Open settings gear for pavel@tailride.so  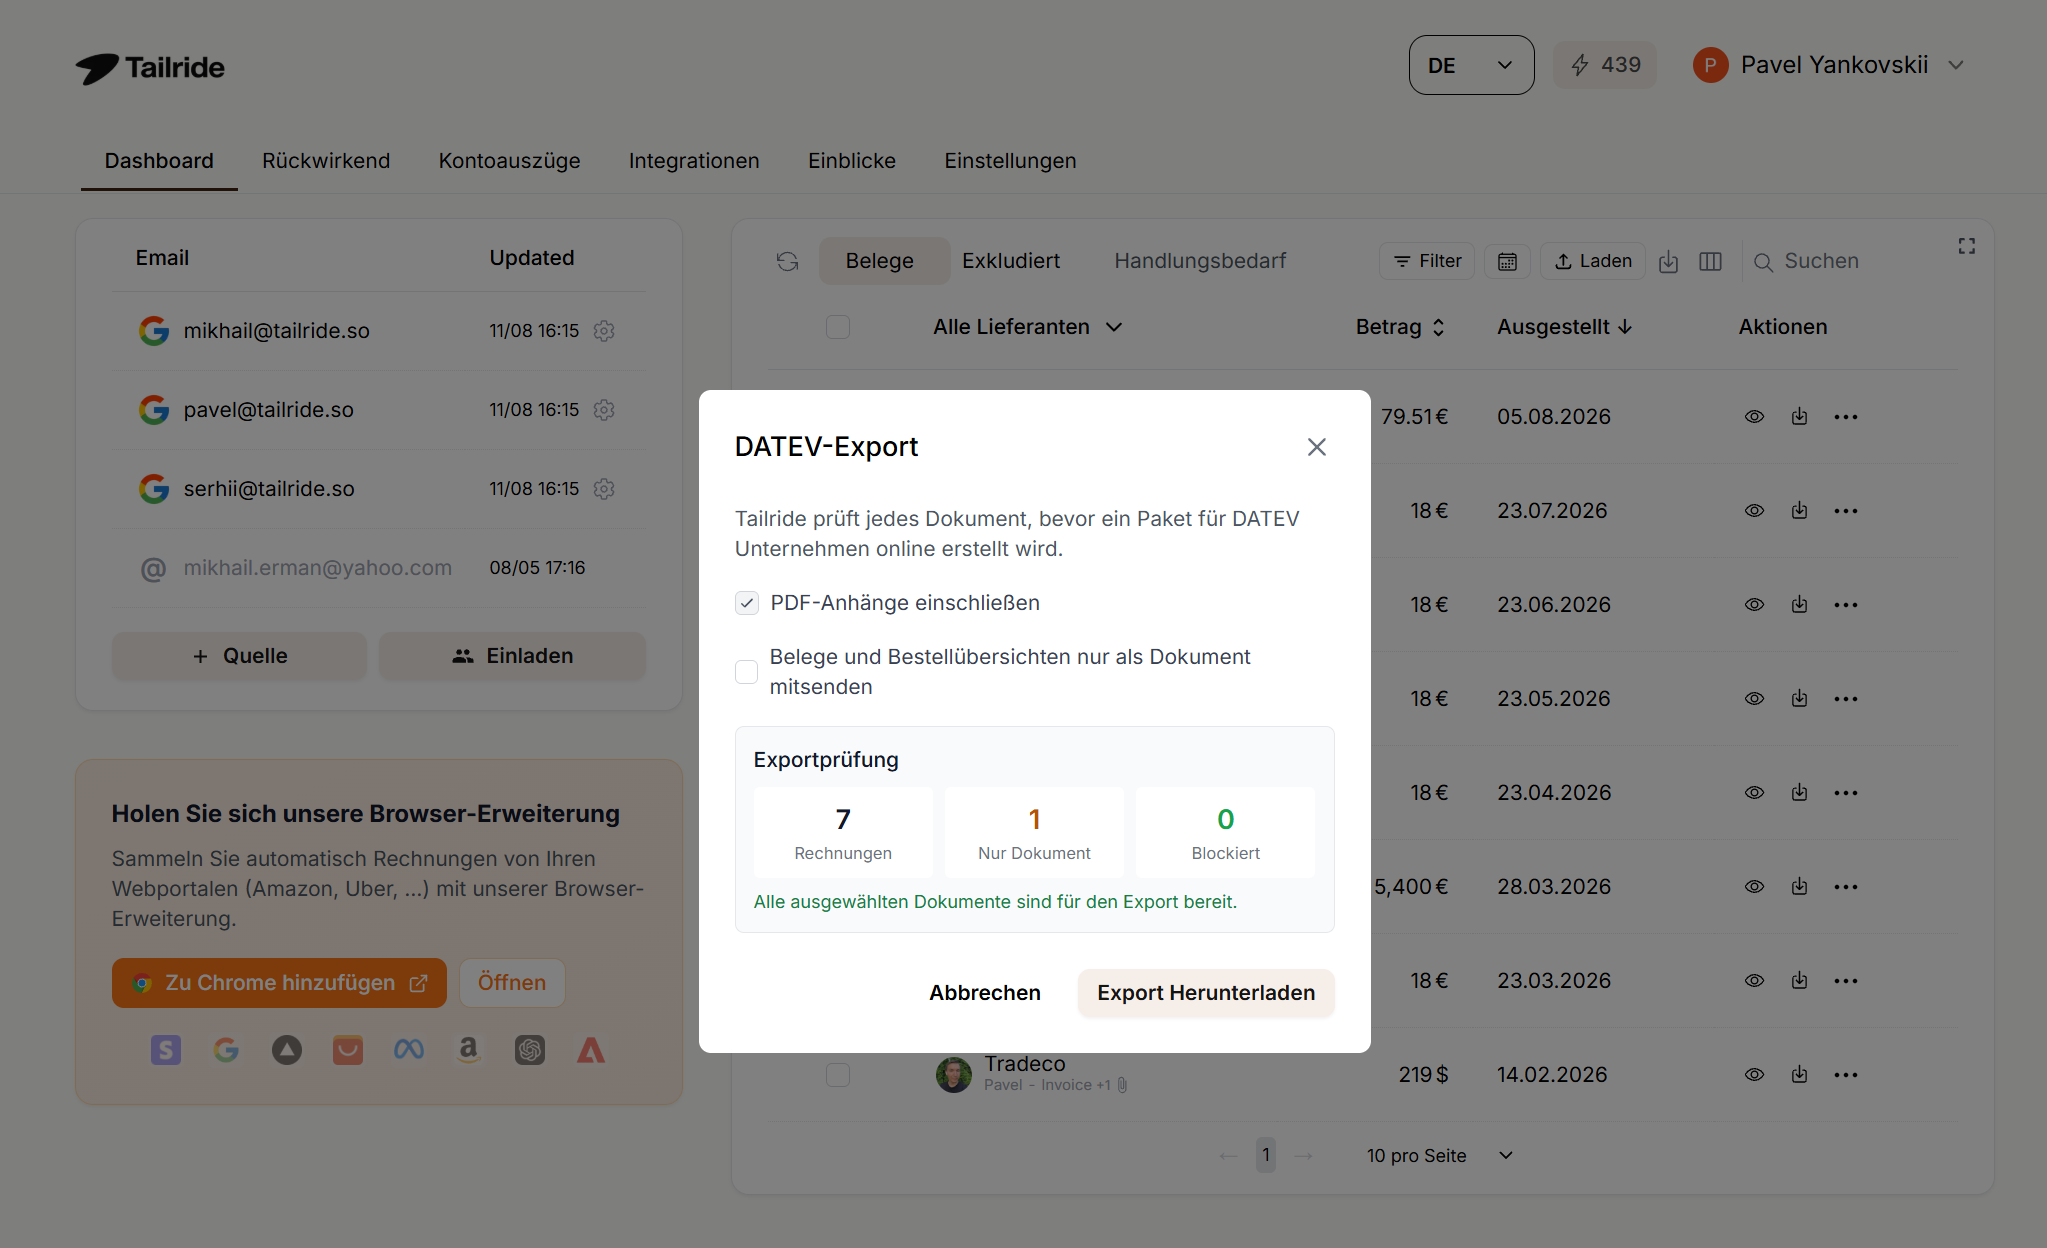tap(604, 410)
